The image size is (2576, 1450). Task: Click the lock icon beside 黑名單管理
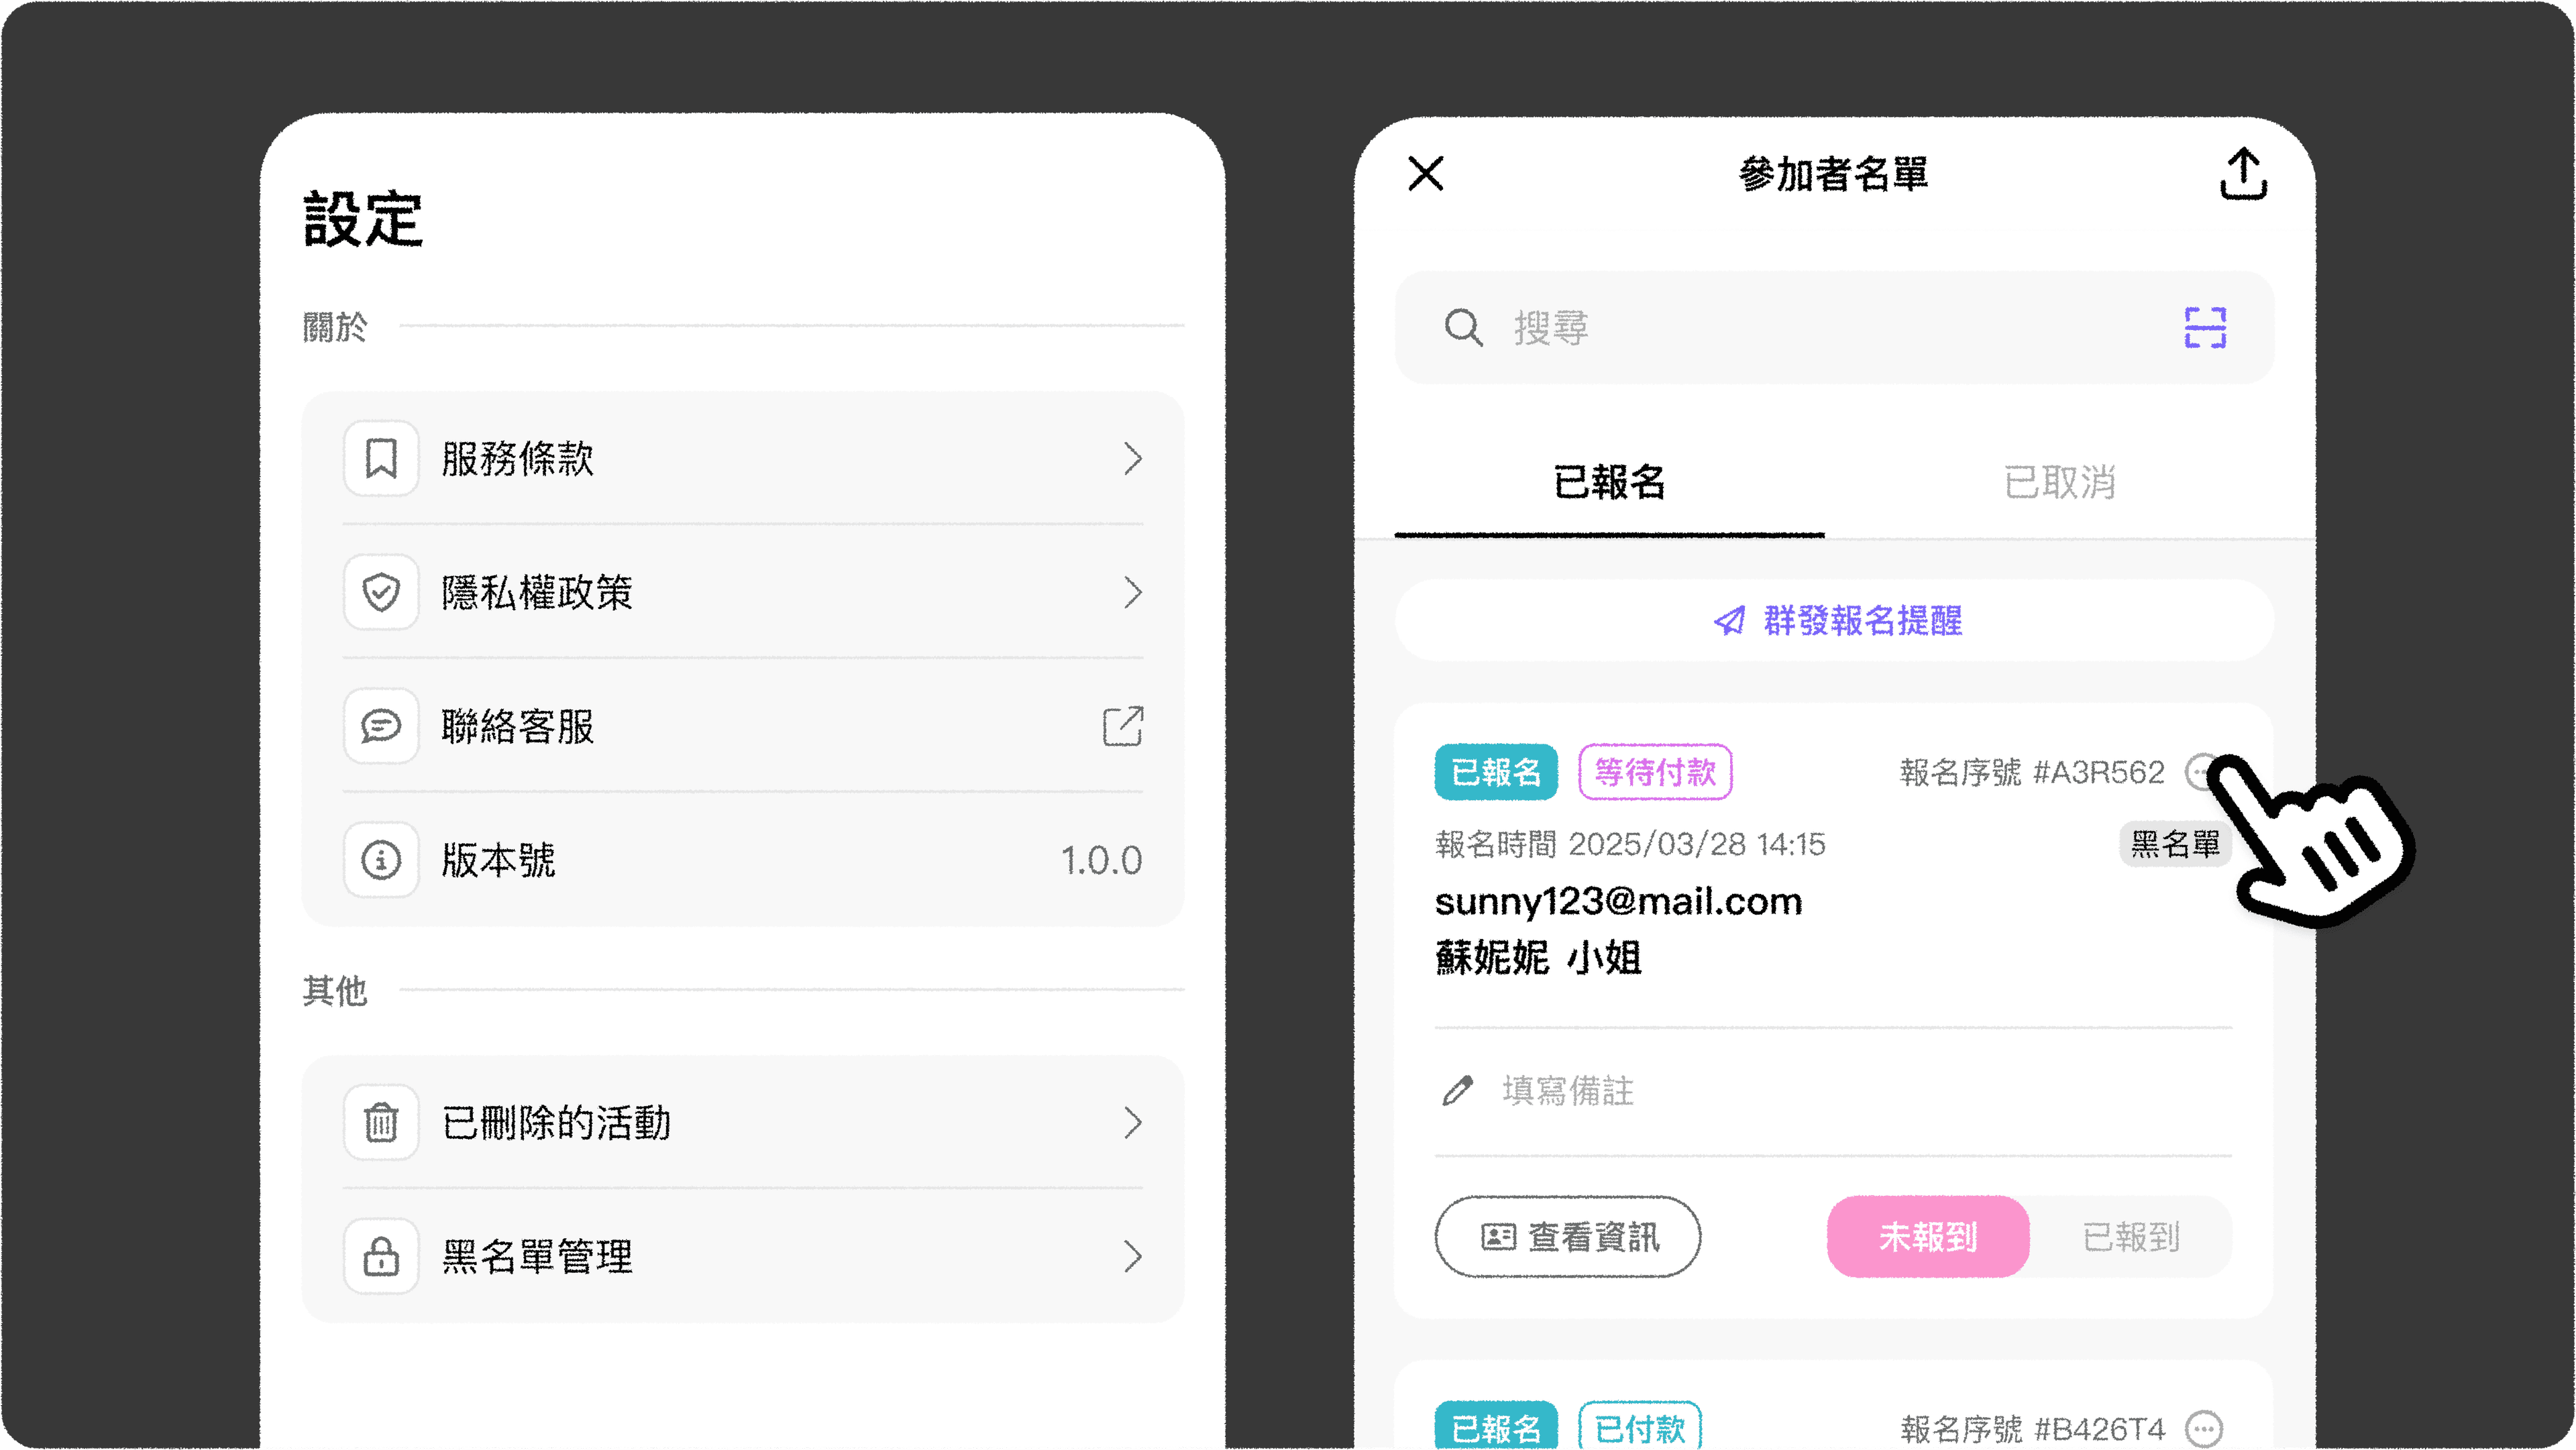[x=381, y=1256]
